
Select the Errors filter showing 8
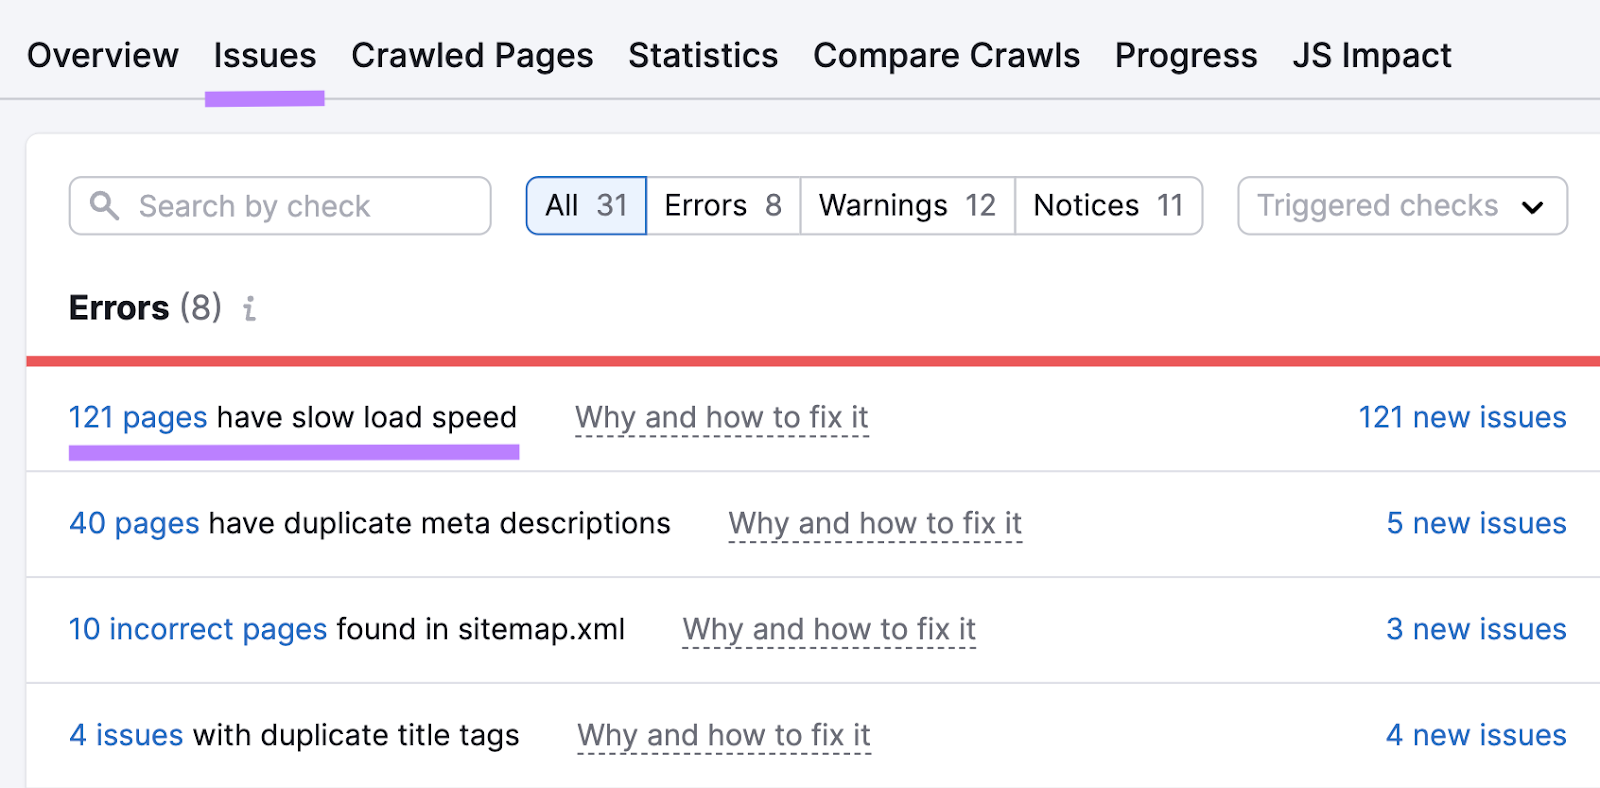click(x=722, y=205)
